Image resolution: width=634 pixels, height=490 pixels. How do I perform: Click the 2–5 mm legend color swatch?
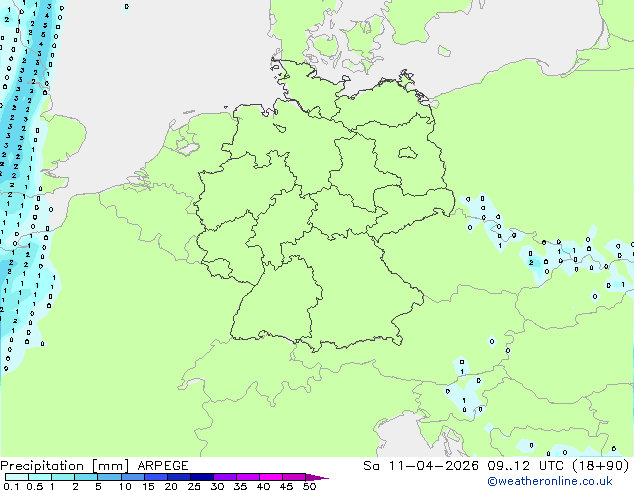(x=86, y=477)
